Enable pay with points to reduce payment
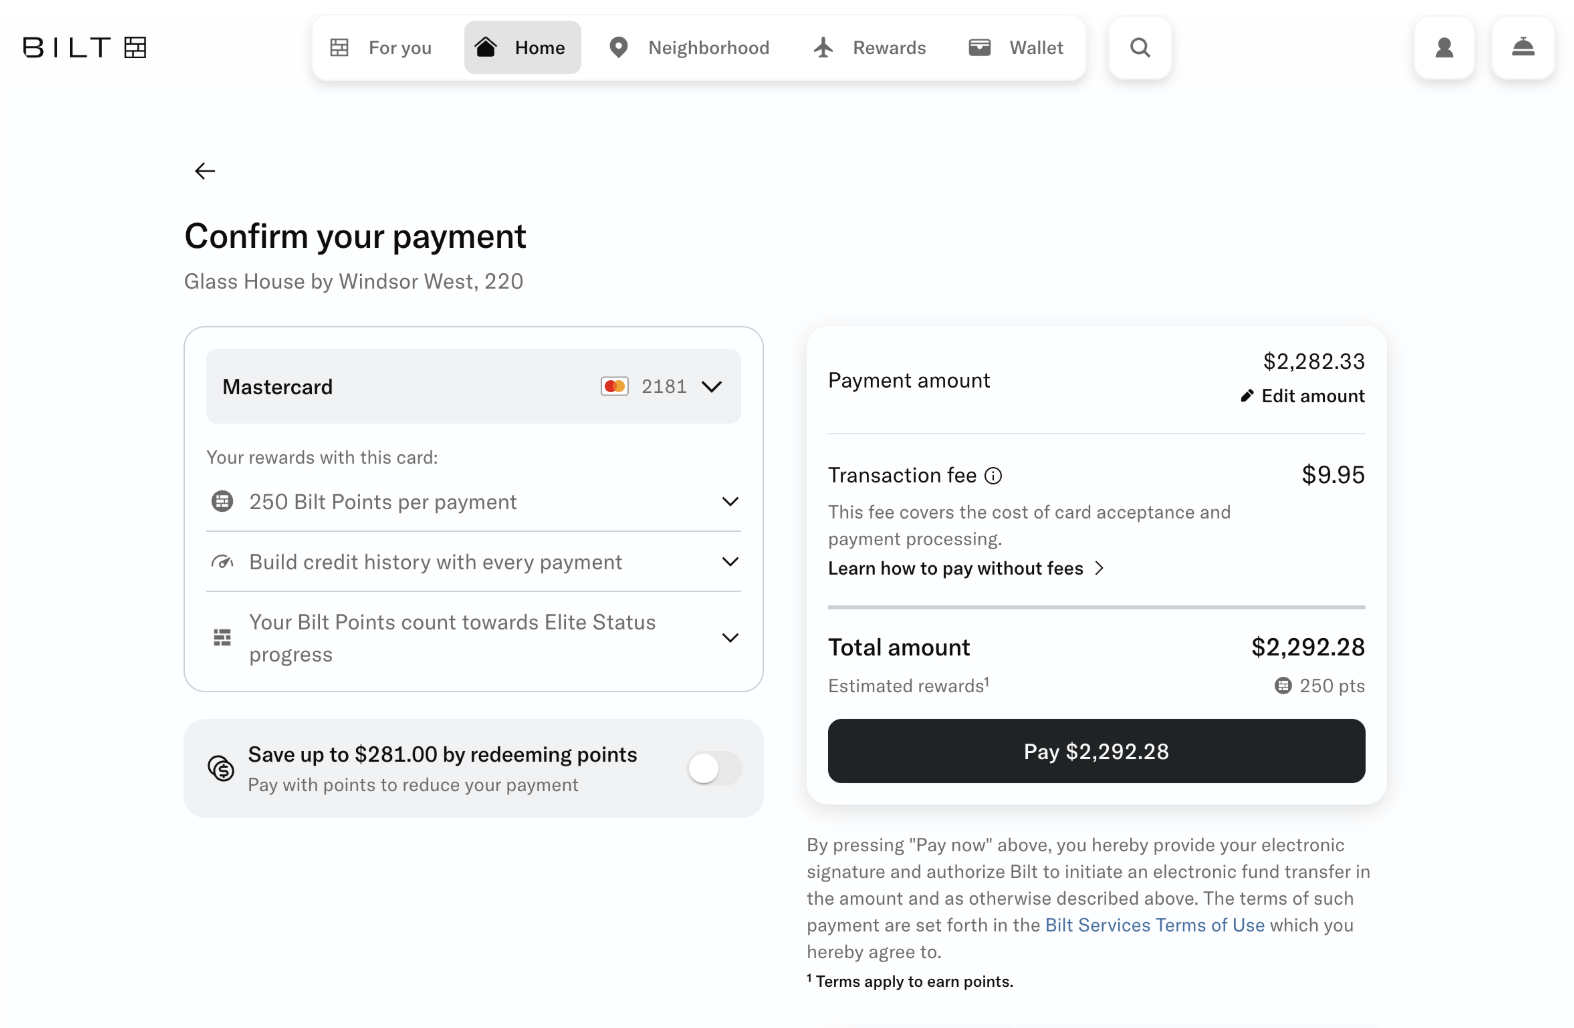1574x1028 pixels. click(714, 767)
